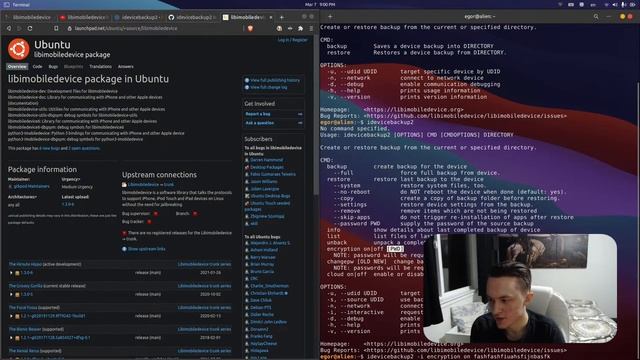Click the bookmark icon beside the address bar
Image resolution: width=640 pixels, height=360 pixels.
[x=56, y=28]
